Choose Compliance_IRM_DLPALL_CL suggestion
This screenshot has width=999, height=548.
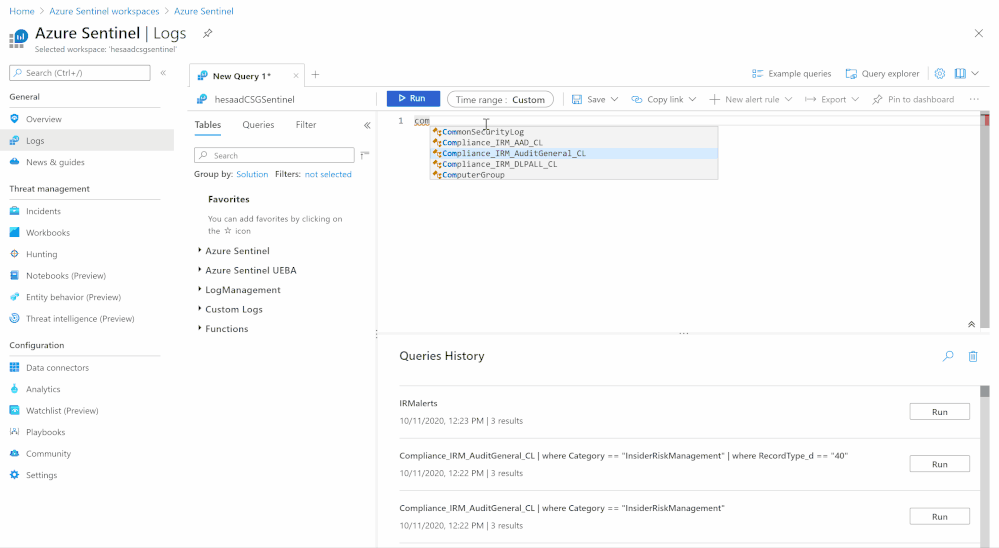point(574,164)
